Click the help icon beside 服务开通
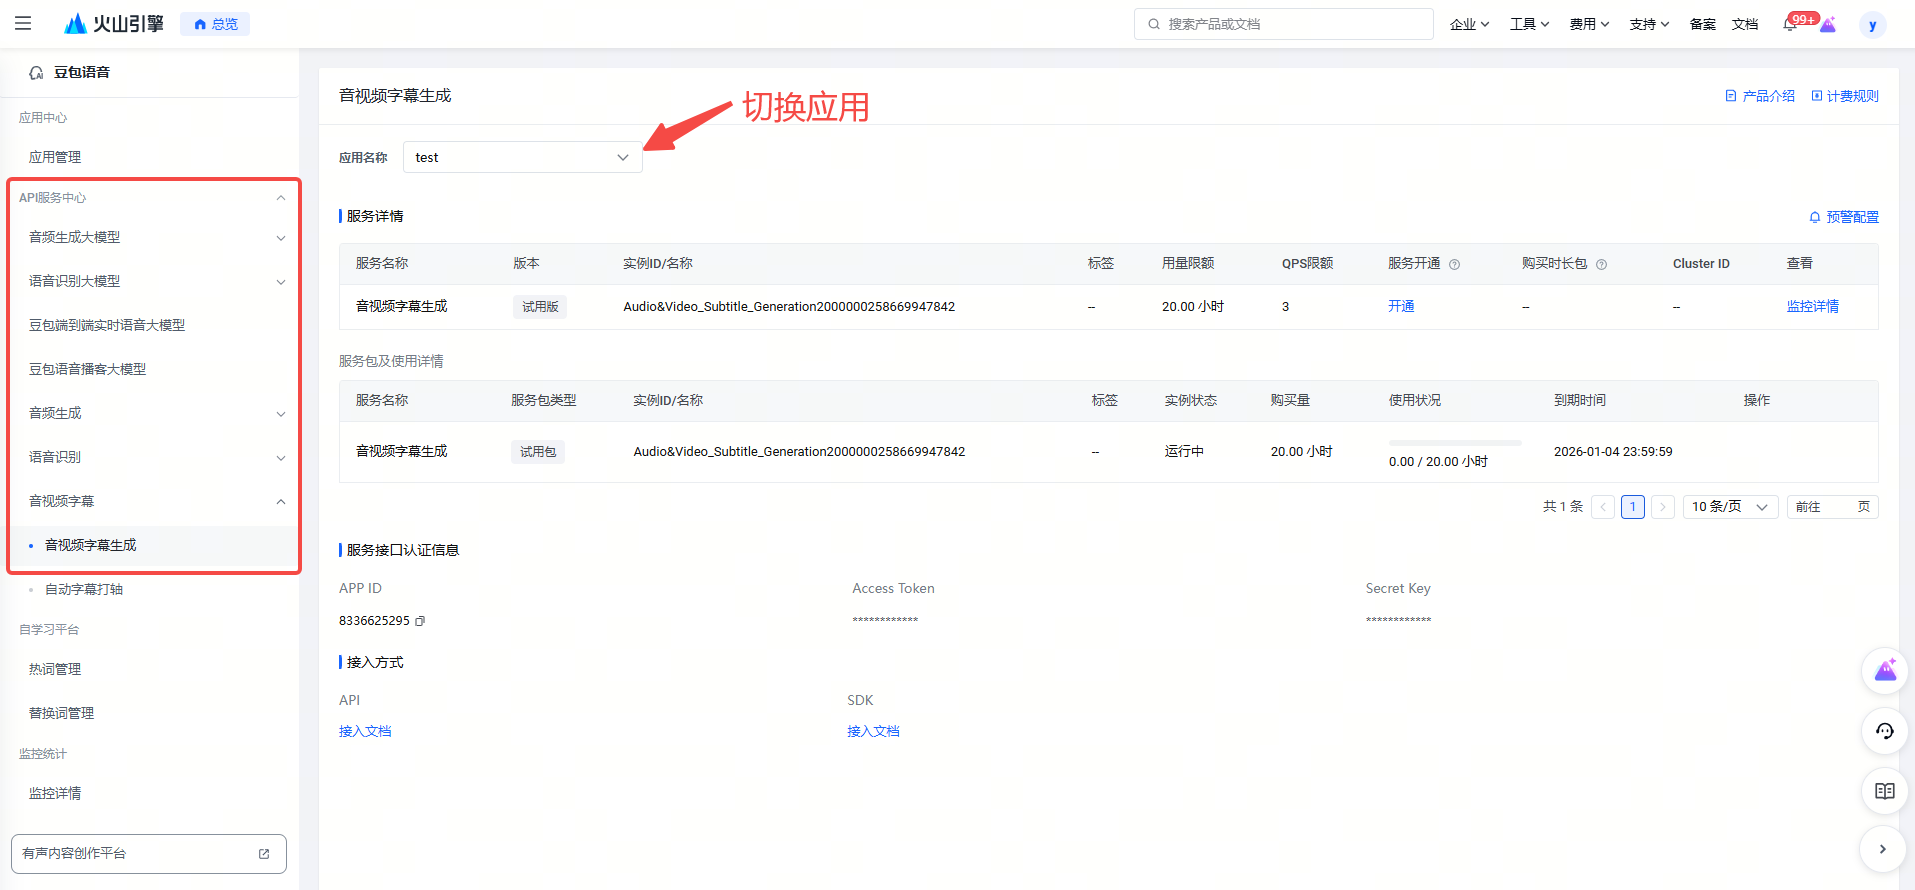 pos(1455,264)
